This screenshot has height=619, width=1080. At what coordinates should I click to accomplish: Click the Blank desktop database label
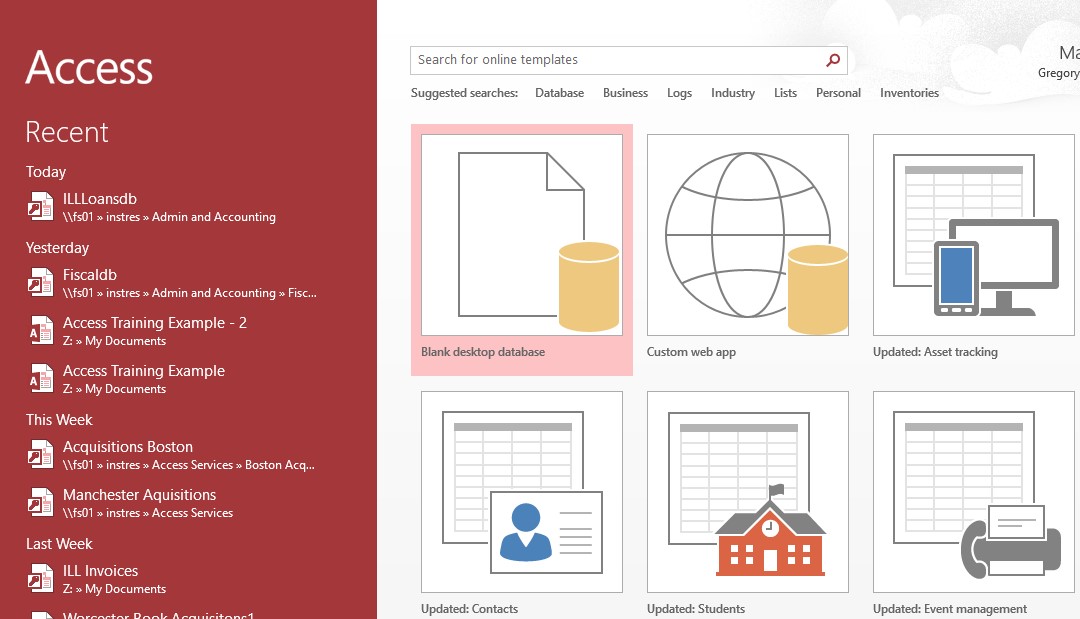pyautogui.click(x=483, y=352)
